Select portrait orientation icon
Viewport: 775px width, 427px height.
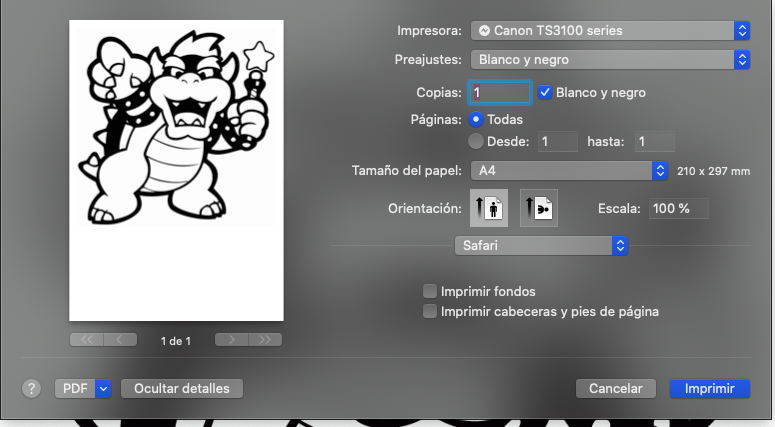[489, 208]
